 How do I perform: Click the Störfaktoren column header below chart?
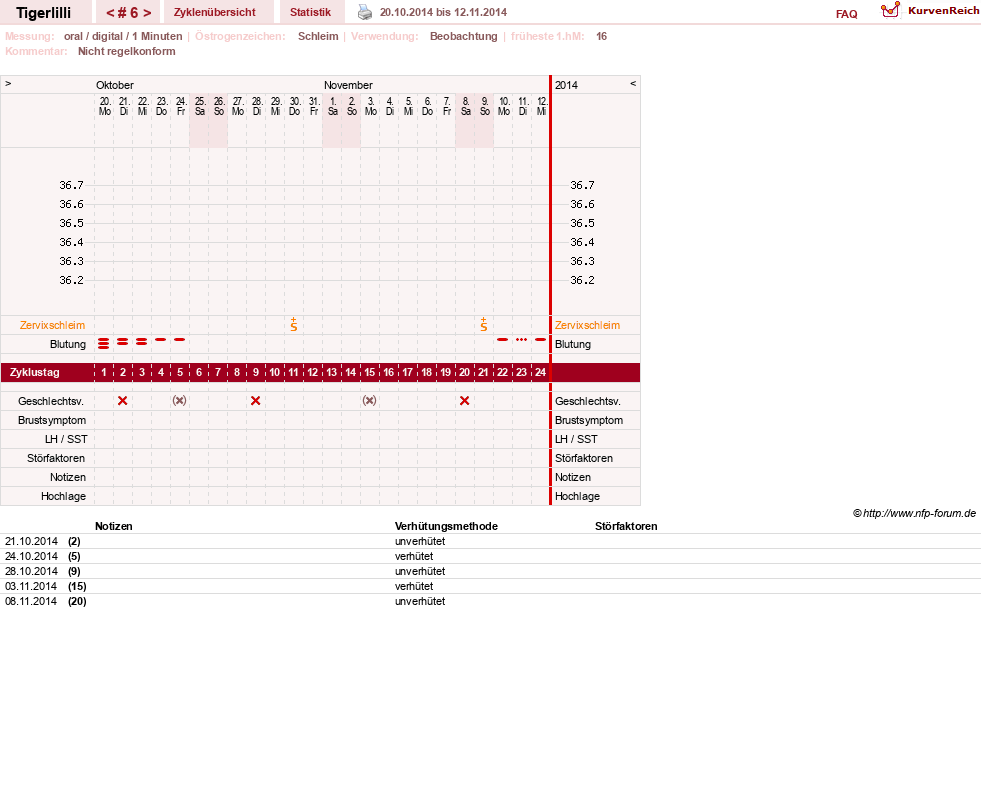point(626,526)
